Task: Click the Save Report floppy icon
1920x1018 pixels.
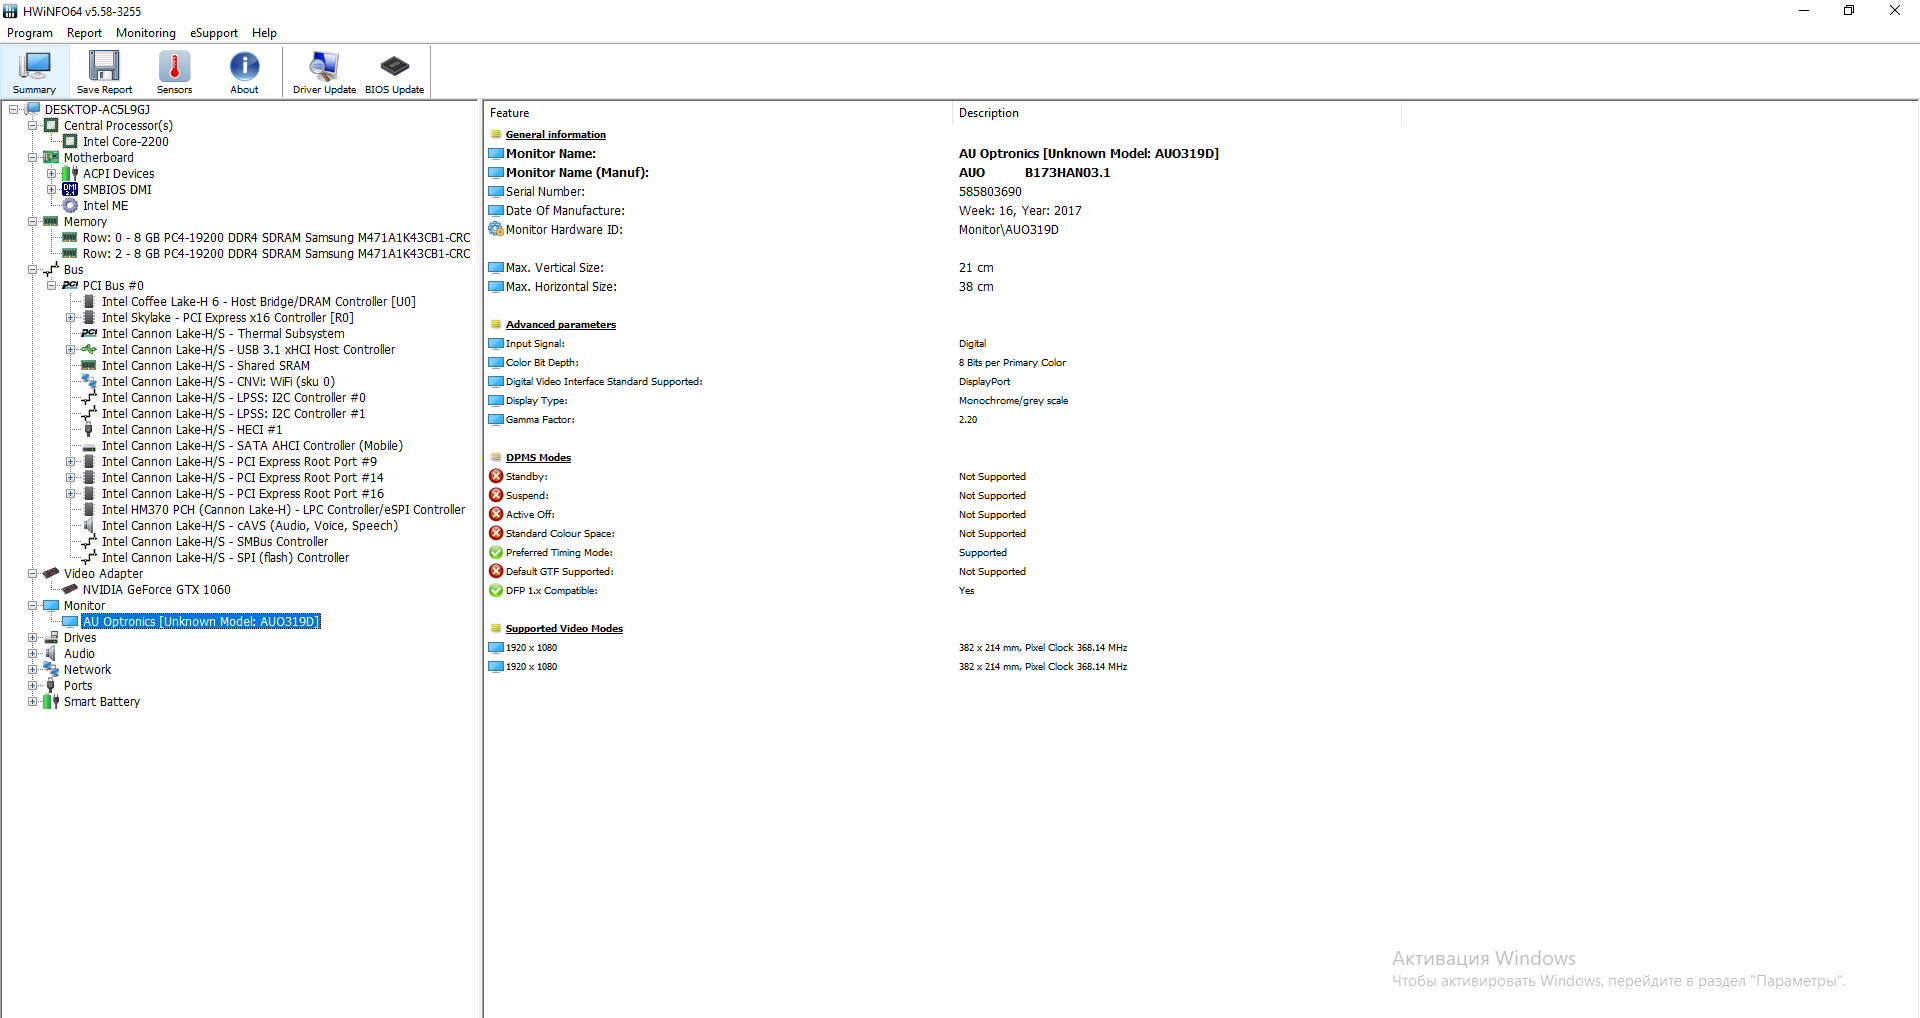Action: click(104, 66)
